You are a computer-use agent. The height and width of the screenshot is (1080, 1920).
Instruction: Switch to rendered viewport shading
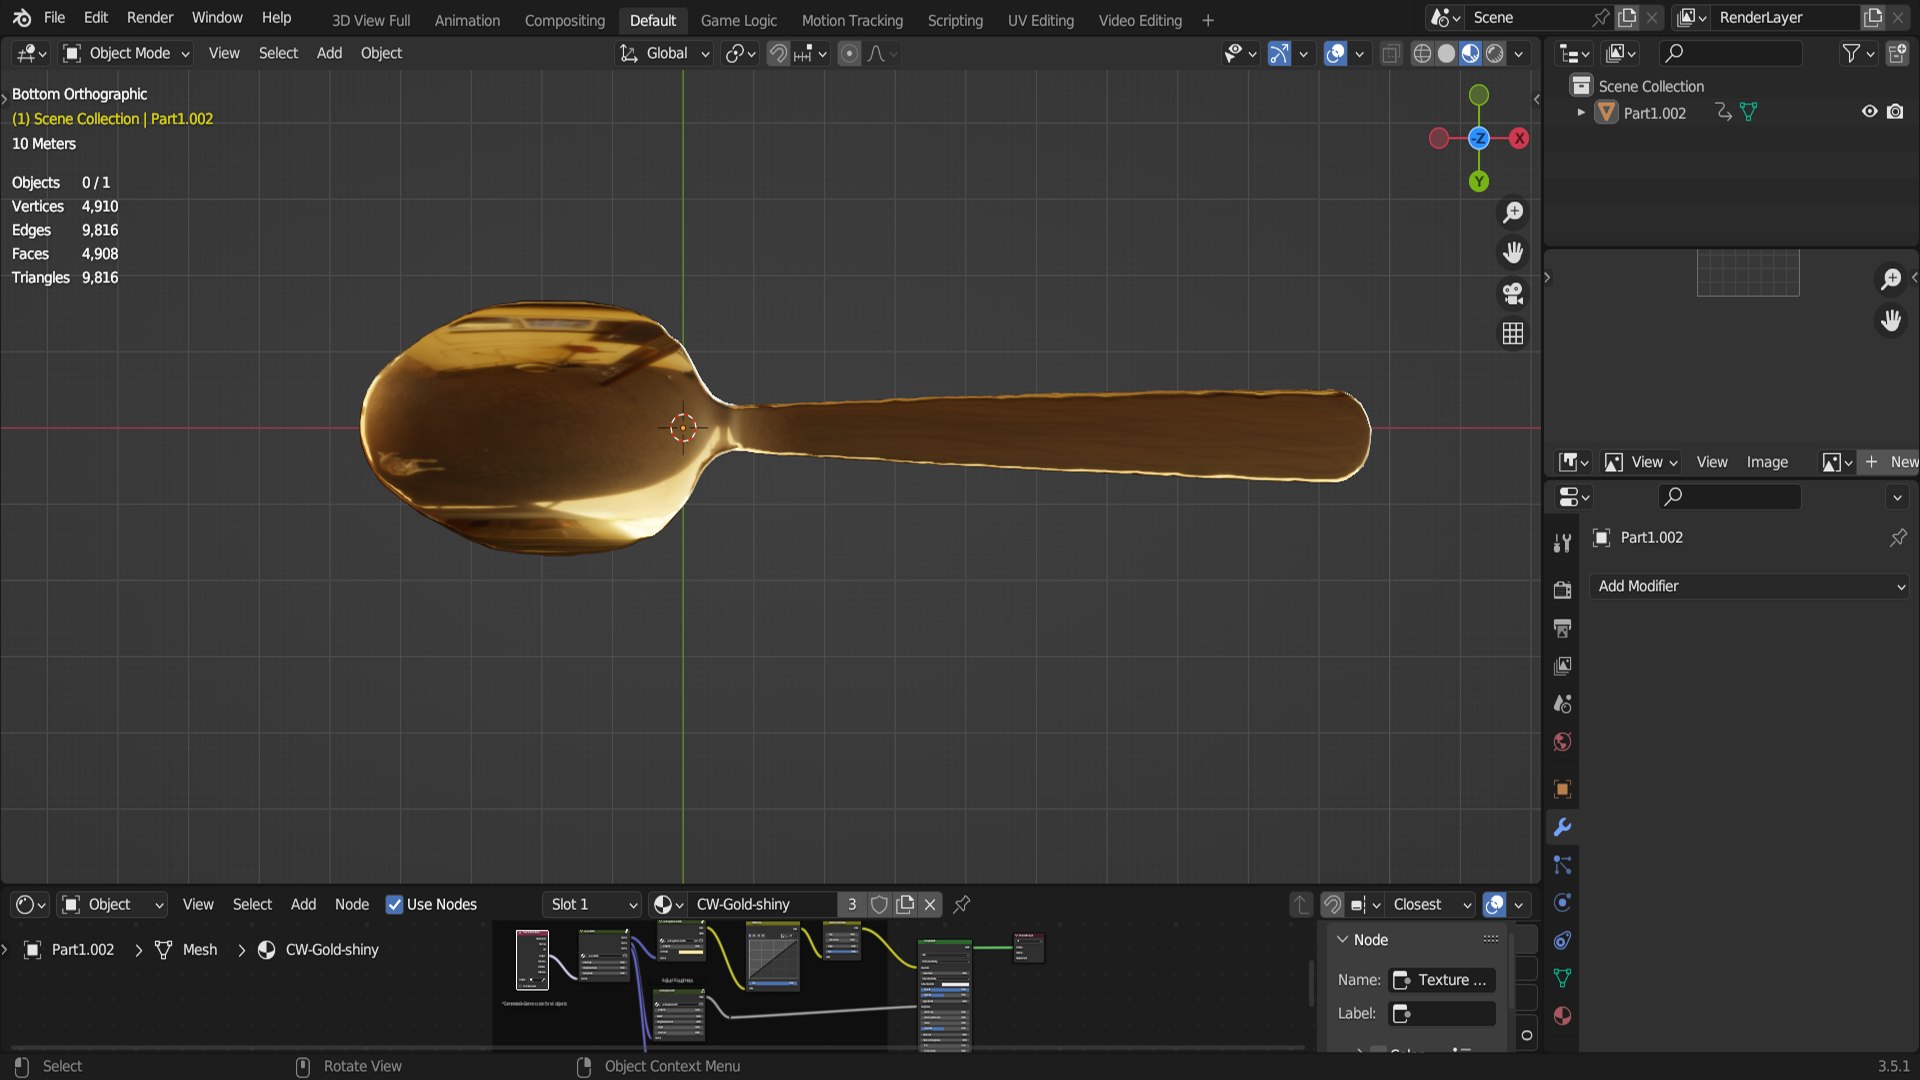click(x=1495, y=53)
